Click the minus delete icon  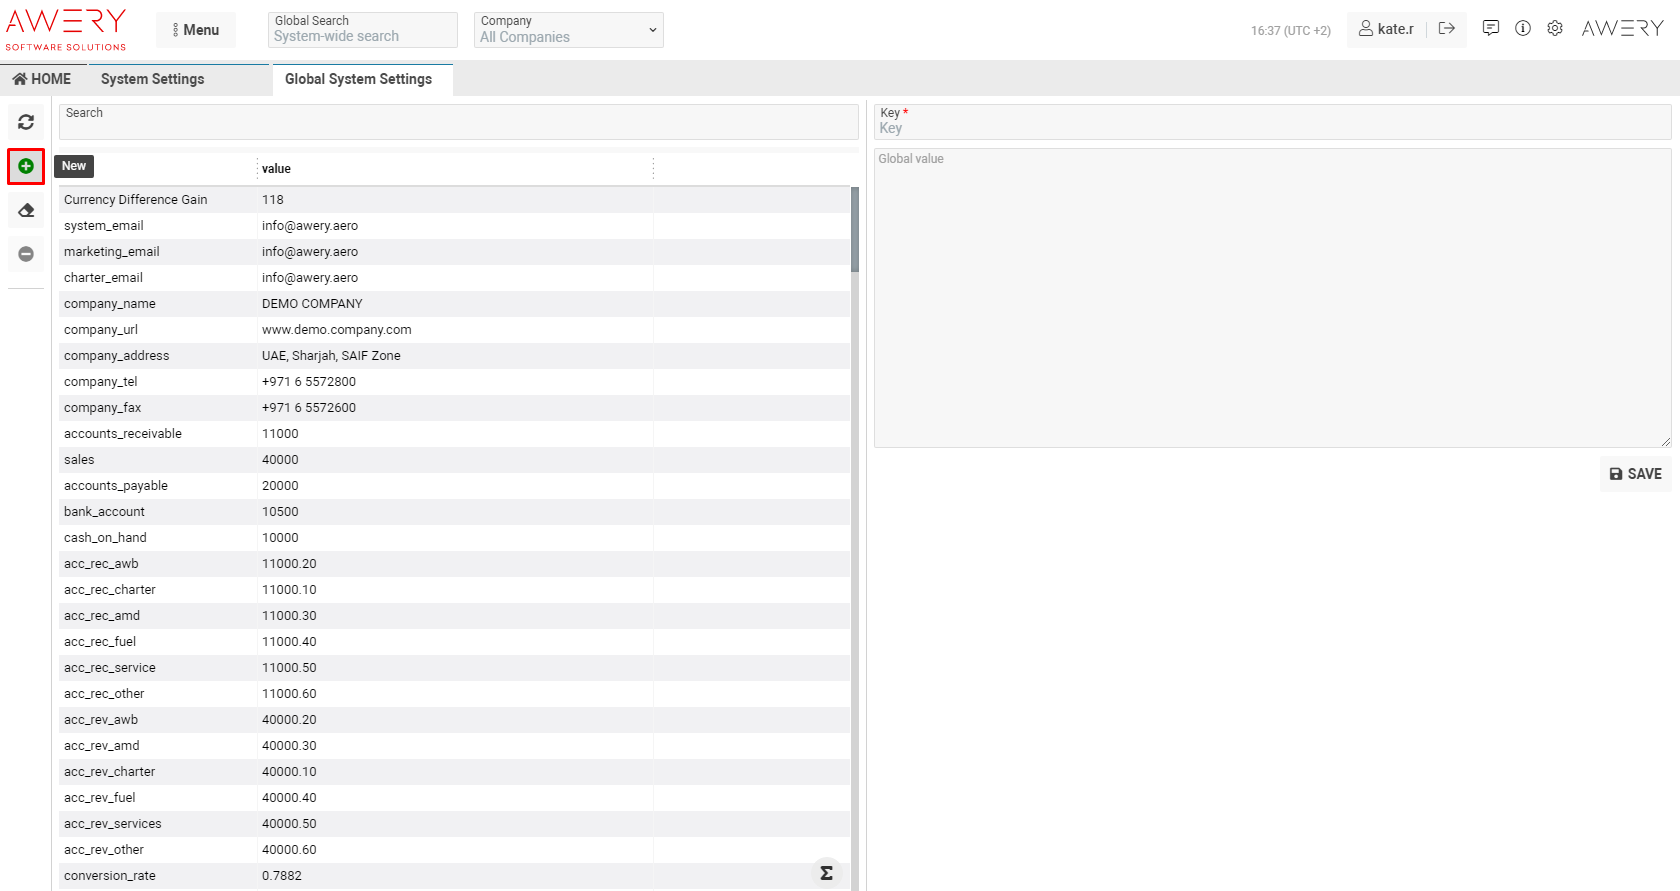point(26,254)
